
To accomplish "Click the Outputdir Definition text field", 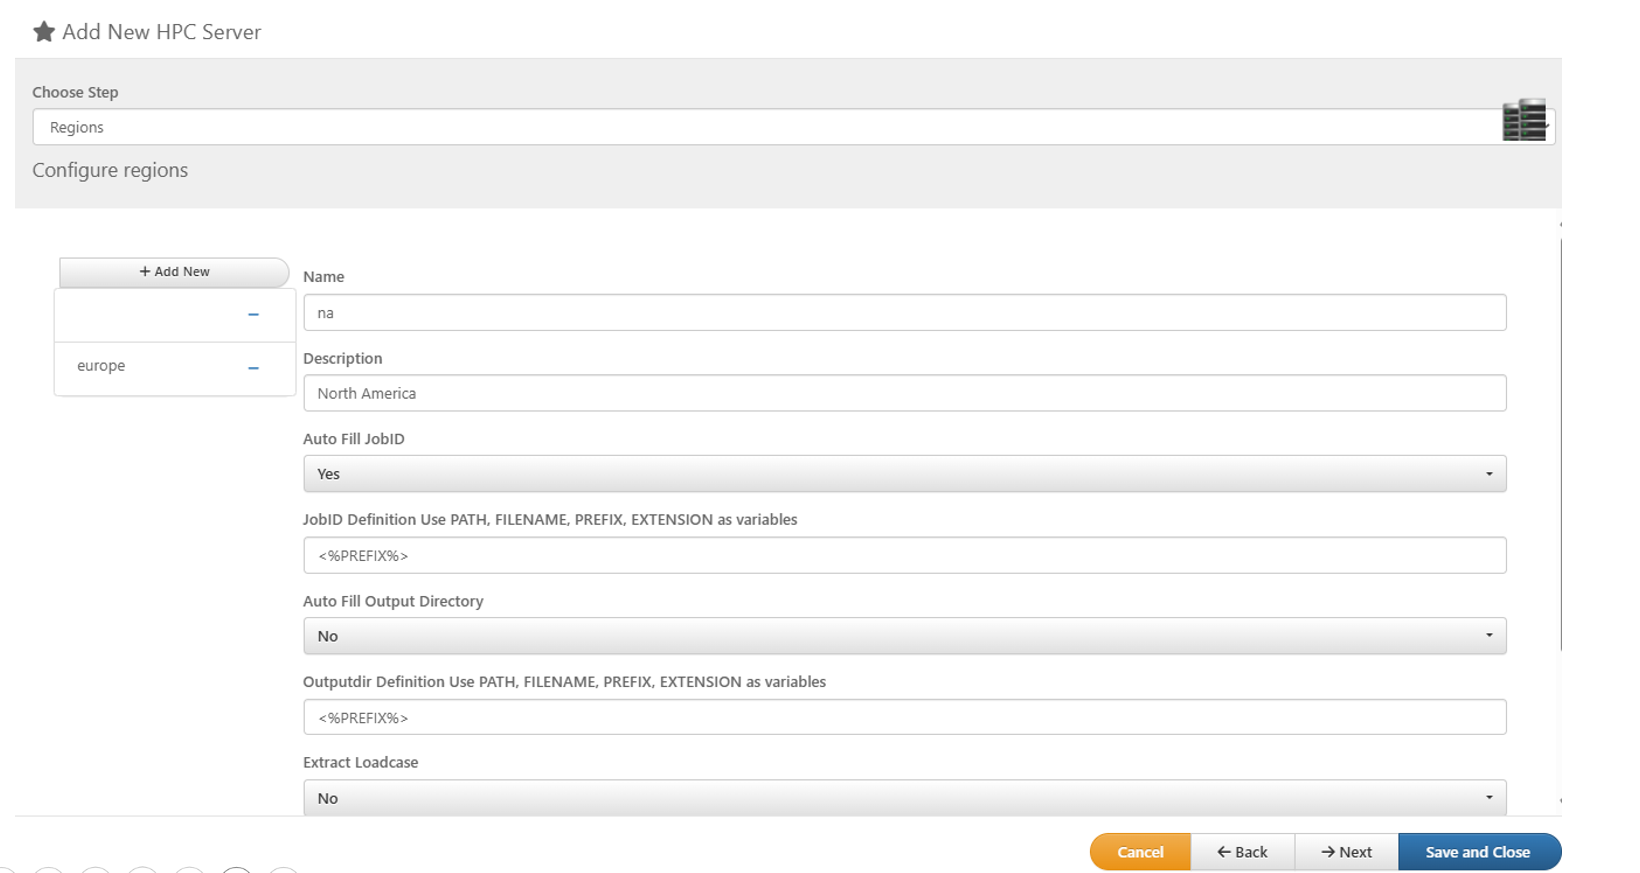I will pos(904,718).
